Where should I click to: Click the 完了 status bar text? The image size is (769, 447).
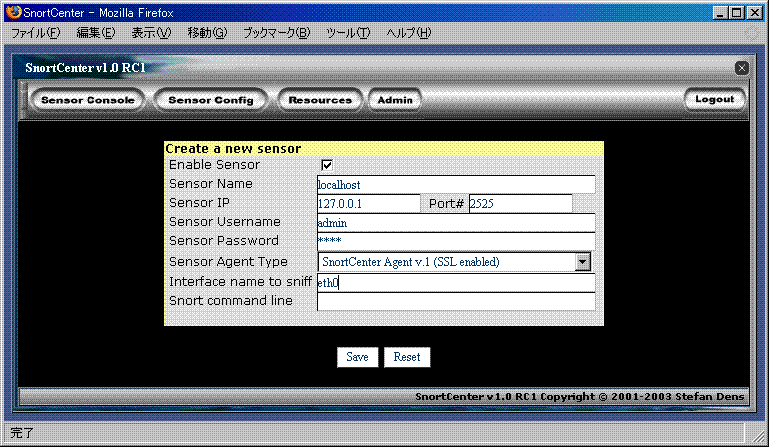tap(22, 433)
